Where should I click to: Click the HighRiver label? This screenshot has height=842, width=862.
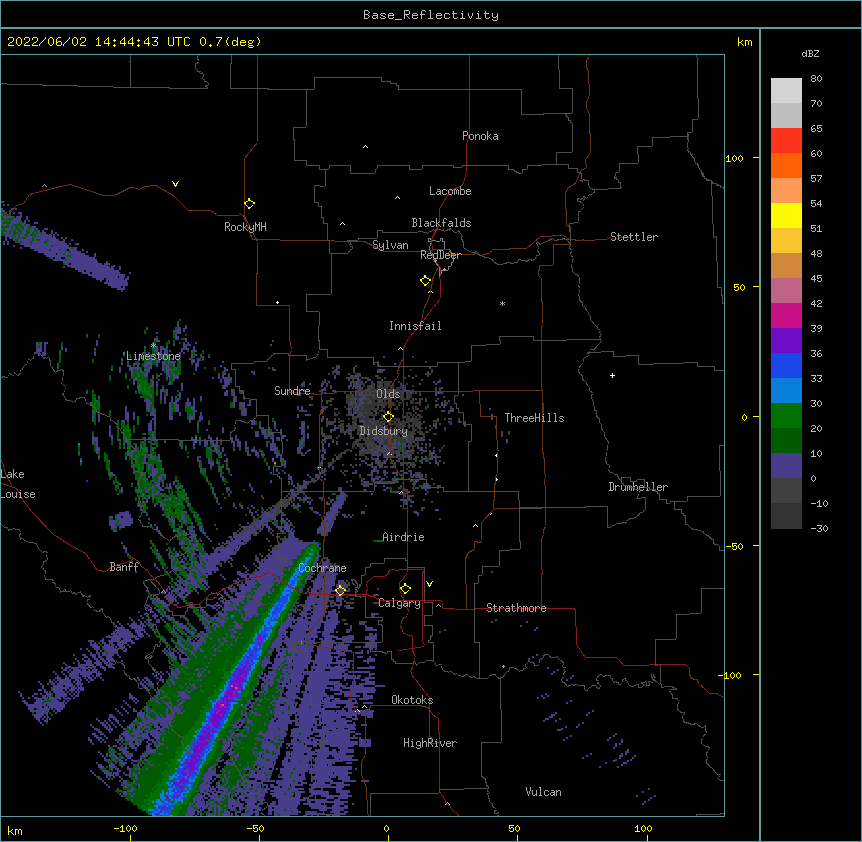(x=430, y=743)
